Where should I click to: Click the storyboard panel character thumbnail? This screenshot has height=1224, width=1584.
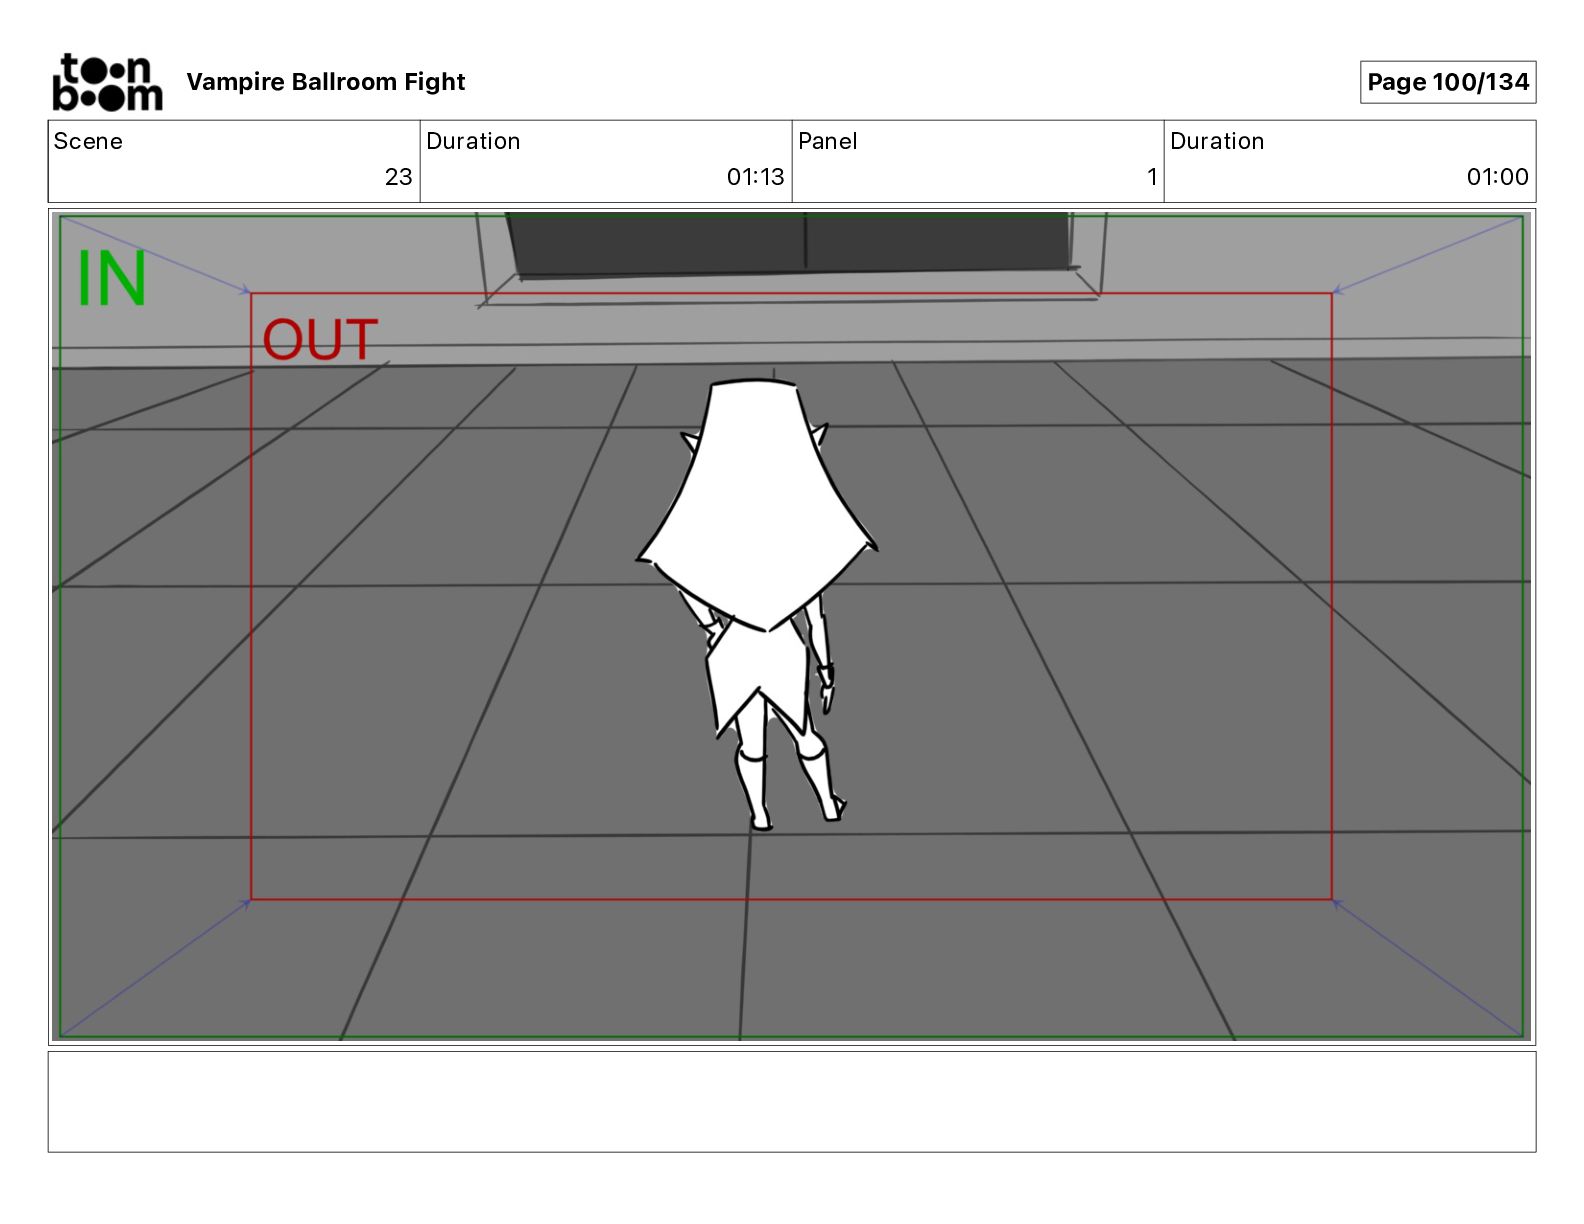758,604
